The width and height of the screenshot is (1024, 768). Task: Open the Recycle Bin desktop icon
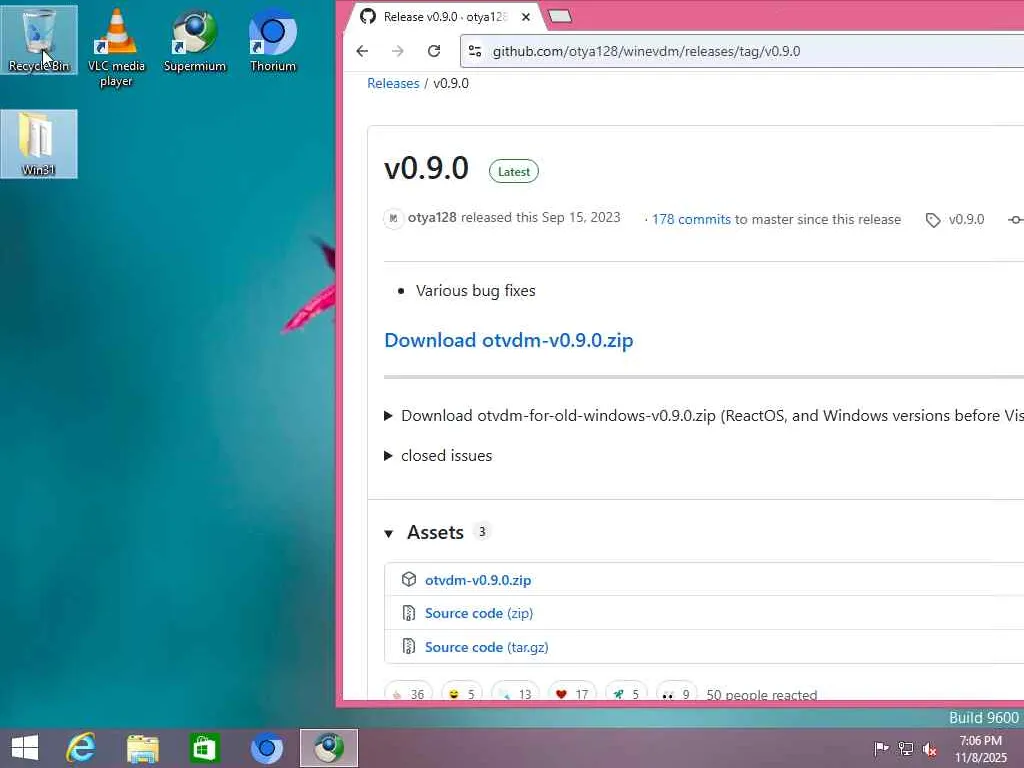point(39,40)
